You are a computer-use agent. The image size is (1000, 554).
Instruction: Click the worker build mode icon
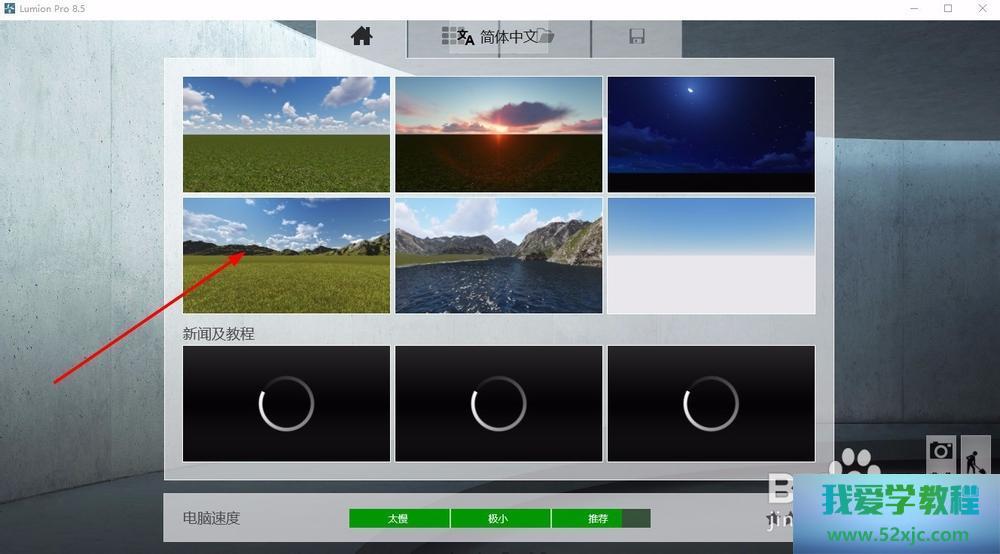pos(975,456)
